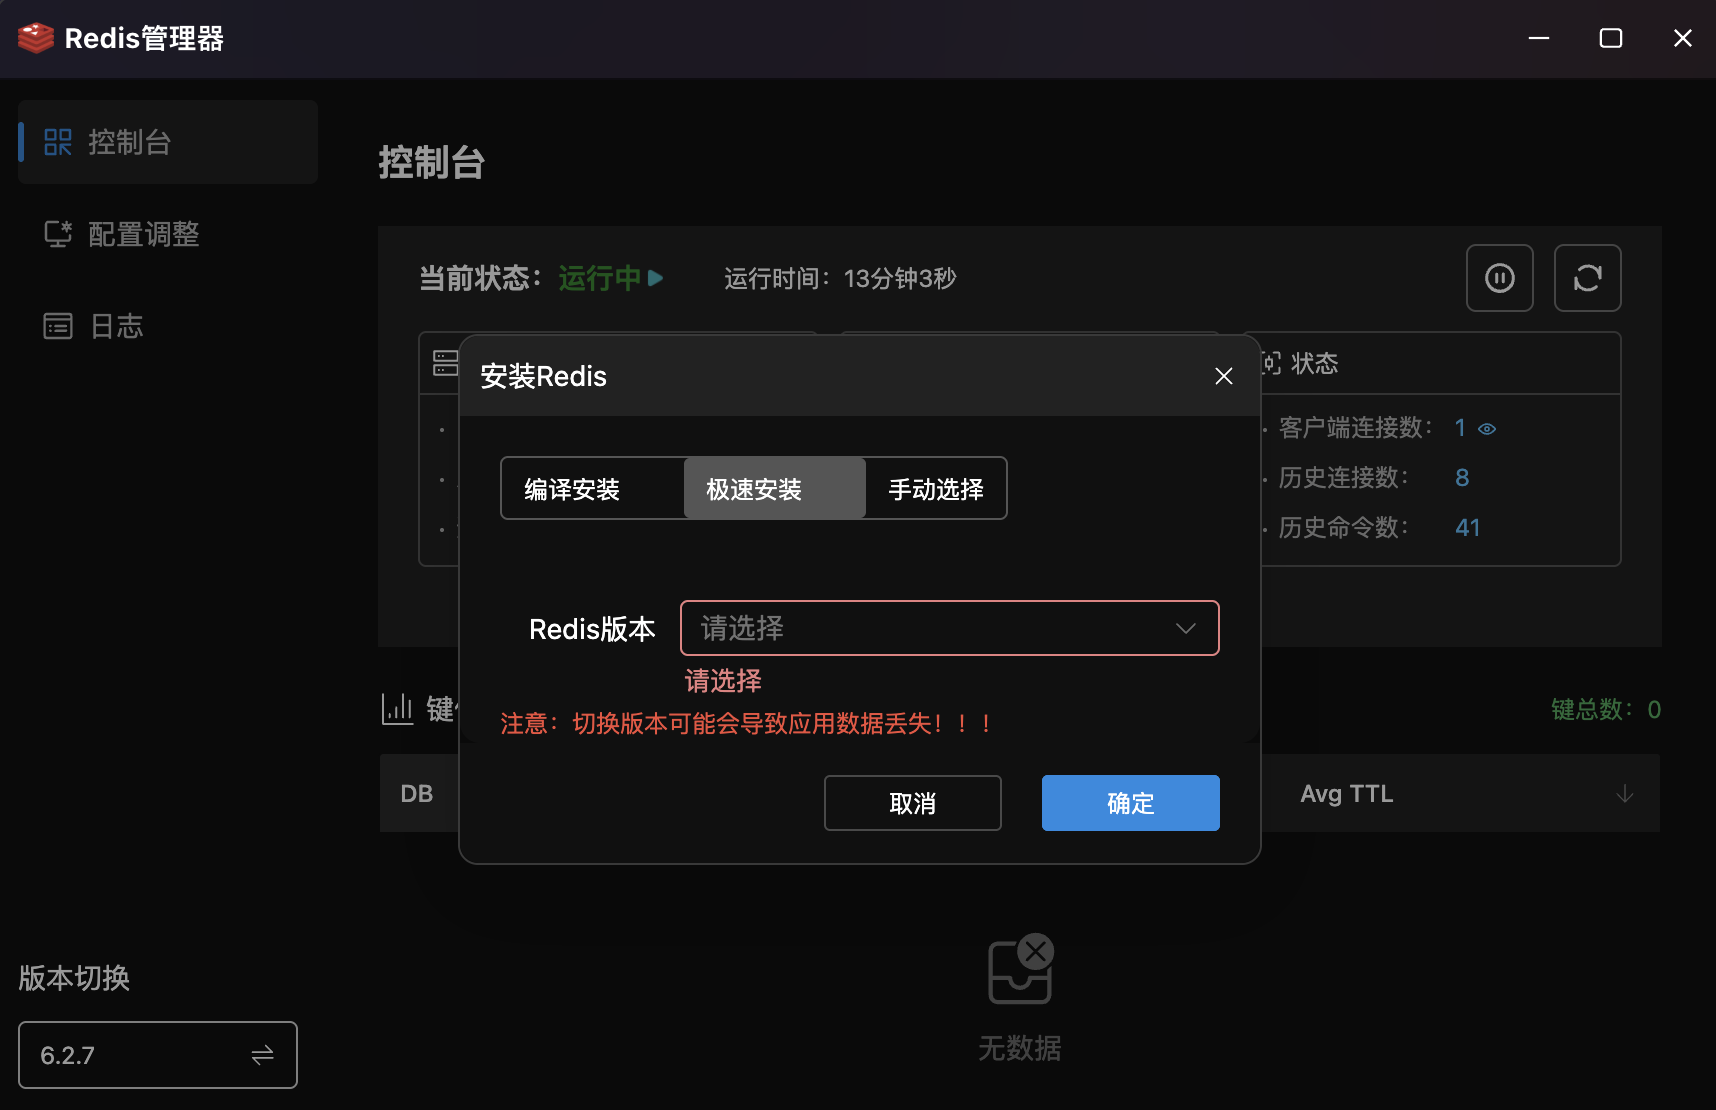Viewport: 1716px width, 1110px height.
Task: Maximize the Redis管理器 window
Action: (1611, 38)
